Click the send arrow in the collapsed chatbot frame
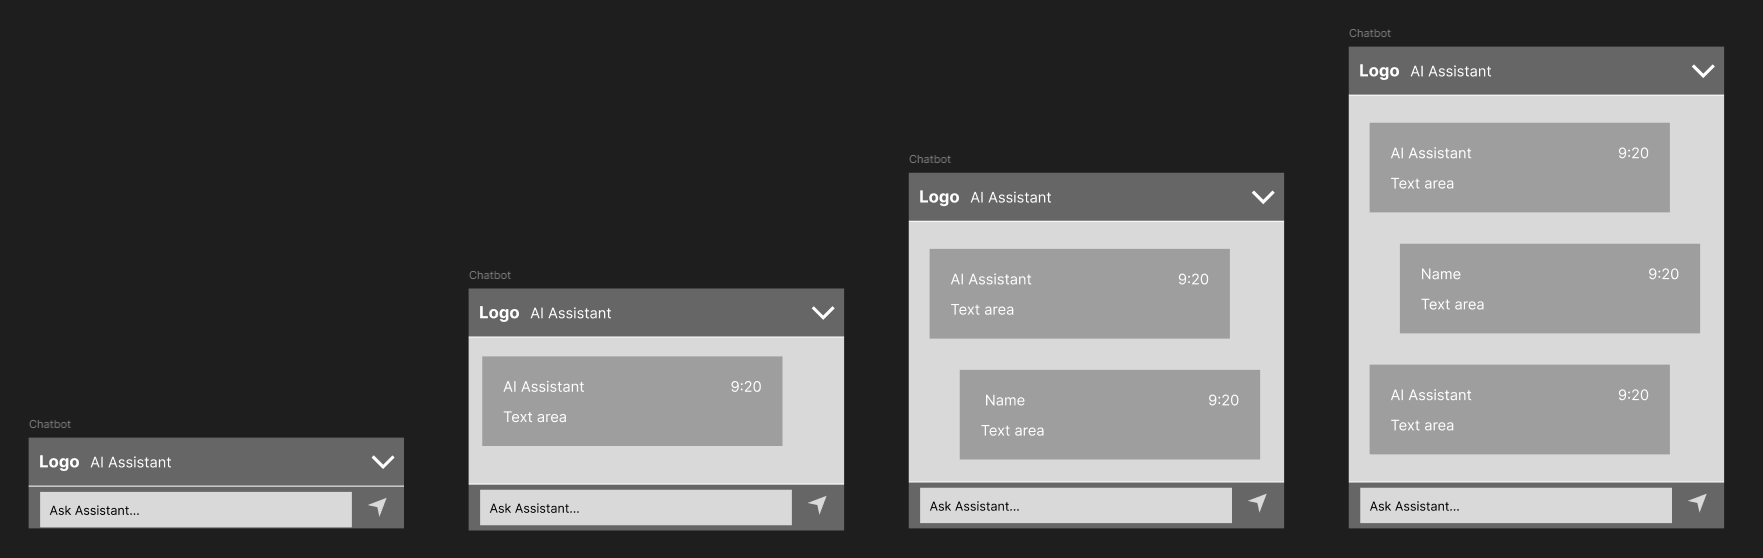The image size is (1763, 558). click(378, 507)
